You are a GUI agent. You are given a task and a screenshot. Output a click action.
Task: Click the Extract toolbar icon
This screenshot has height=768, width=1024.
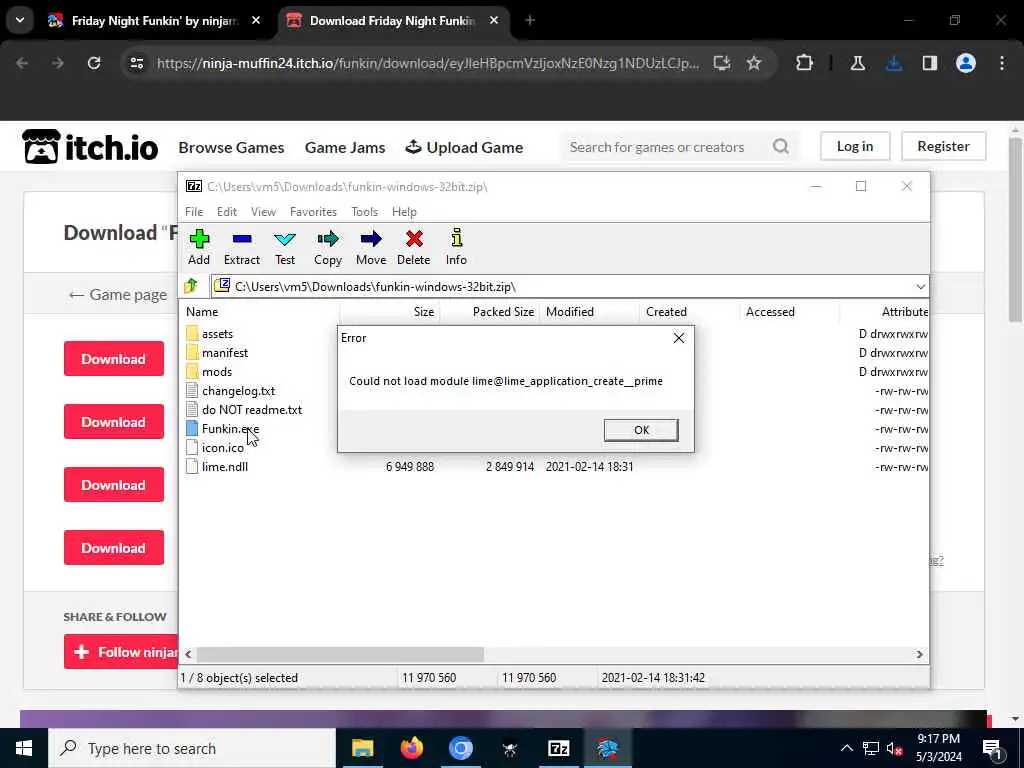point(242,247)
